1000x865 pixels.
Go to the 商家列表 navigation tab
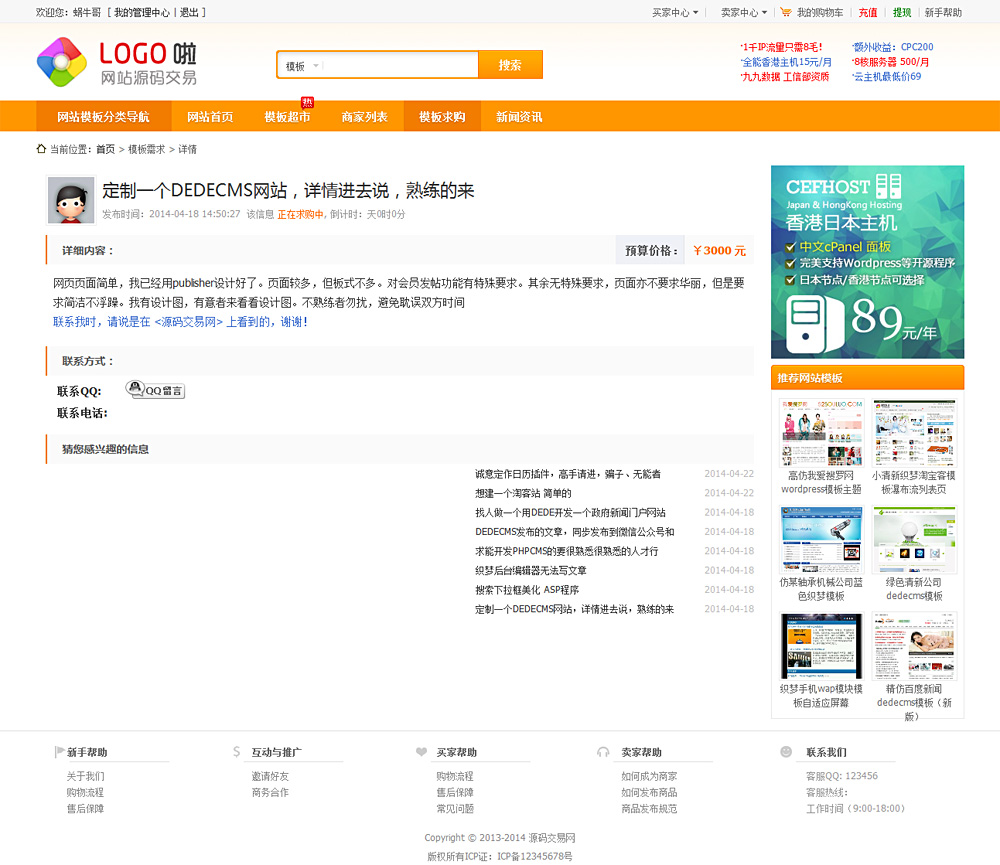click(x=364, y=117)
